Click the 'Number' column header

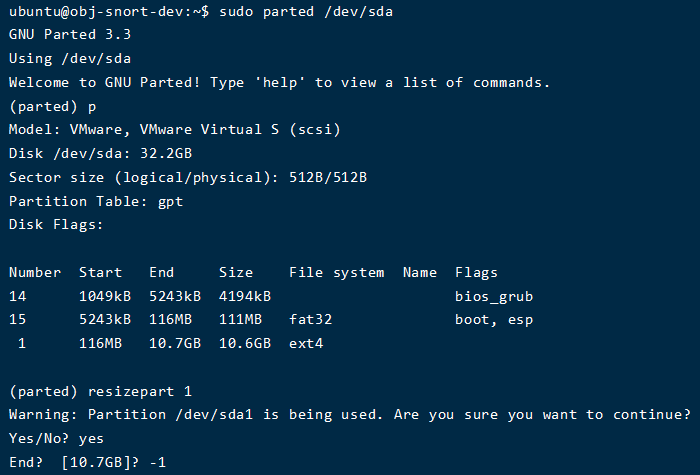35,272
